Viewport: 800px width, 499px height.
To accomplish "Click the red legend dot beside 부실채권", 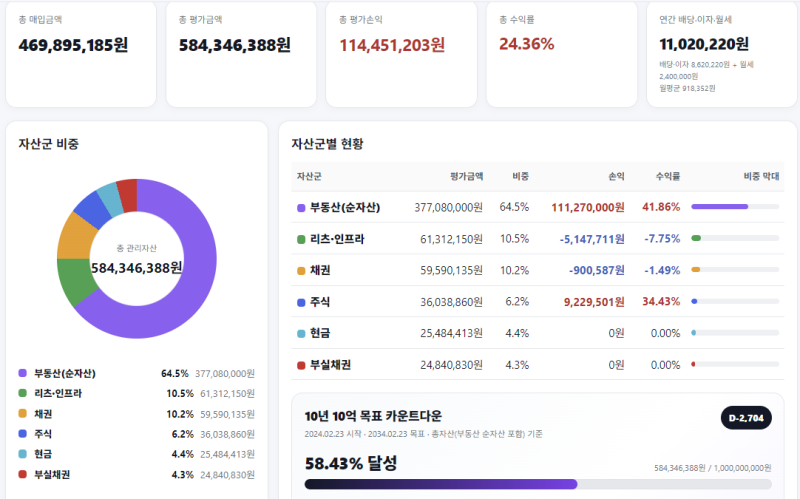I will [22, 474].
